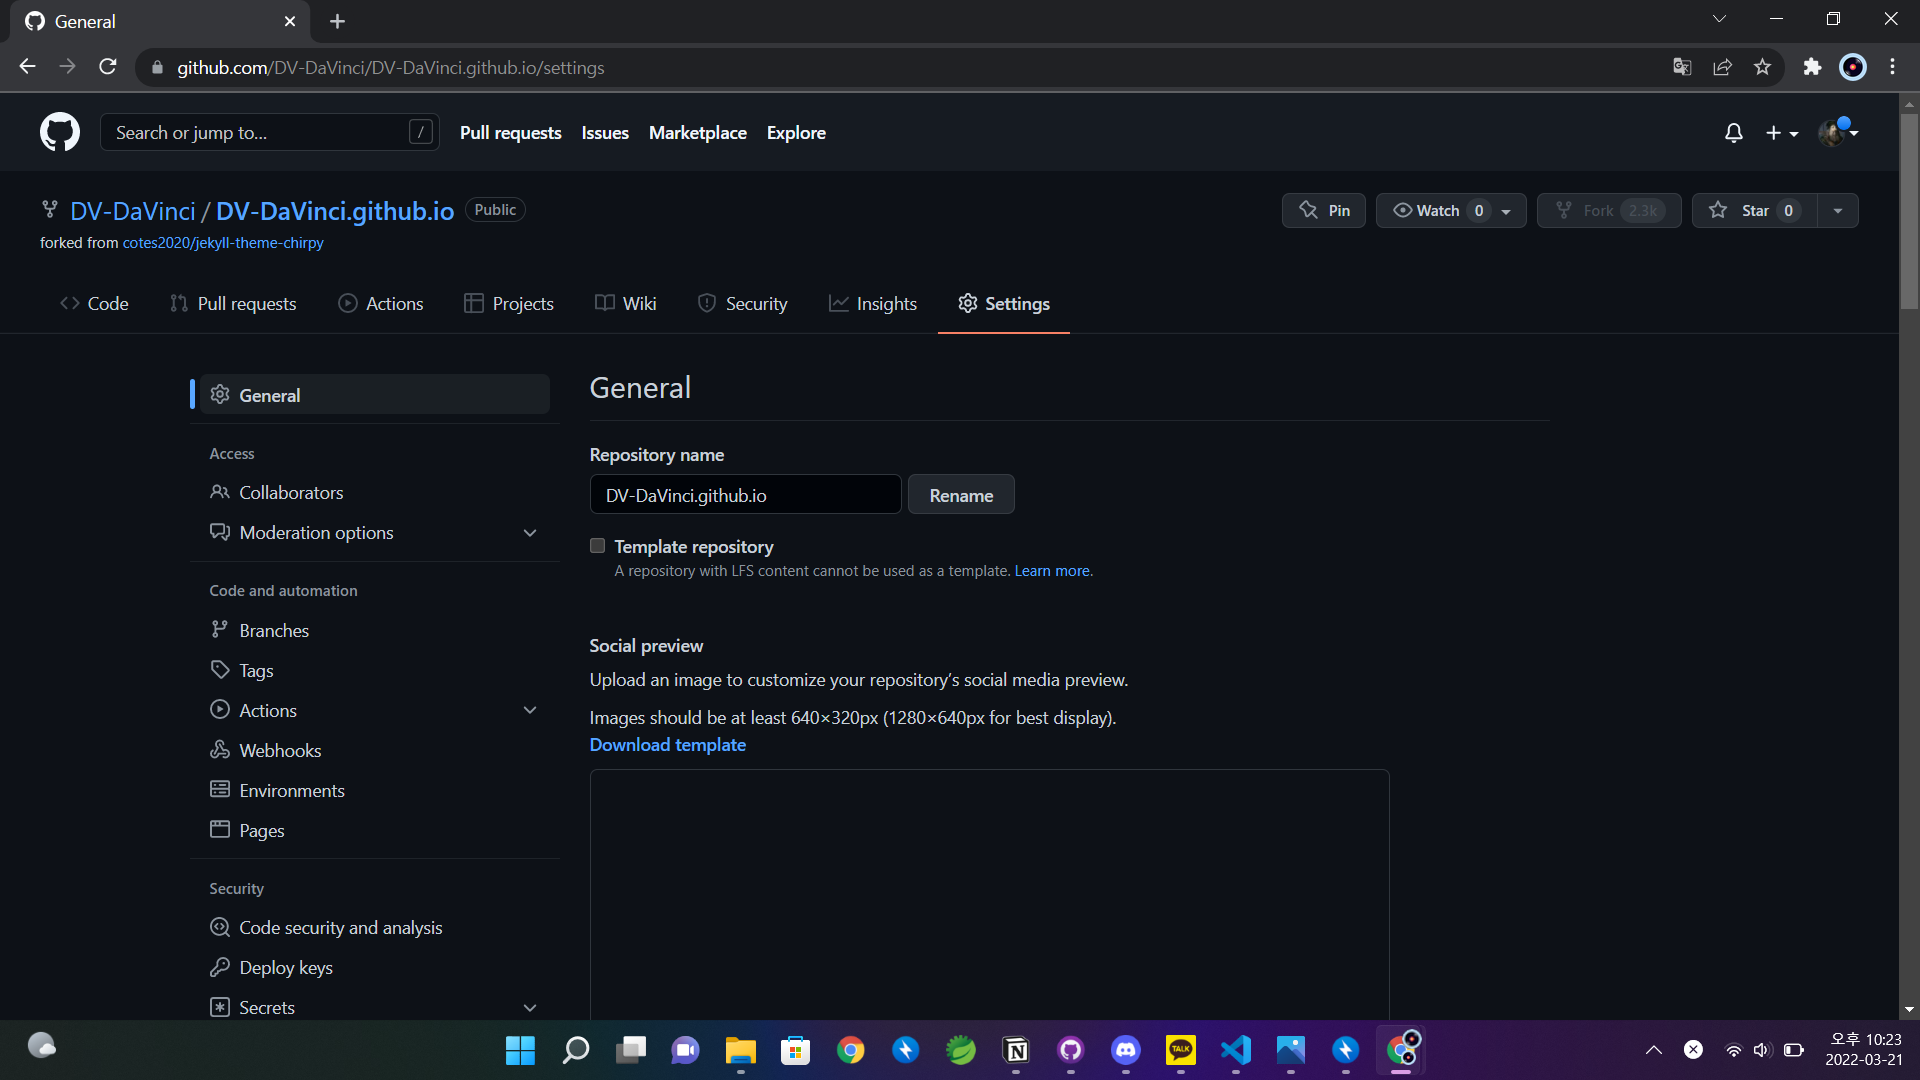The height and width of the screenshot is (1080, 1920).
Task: Click the Repository name input field
Action: pyautogui.click(x=745, y=495)
